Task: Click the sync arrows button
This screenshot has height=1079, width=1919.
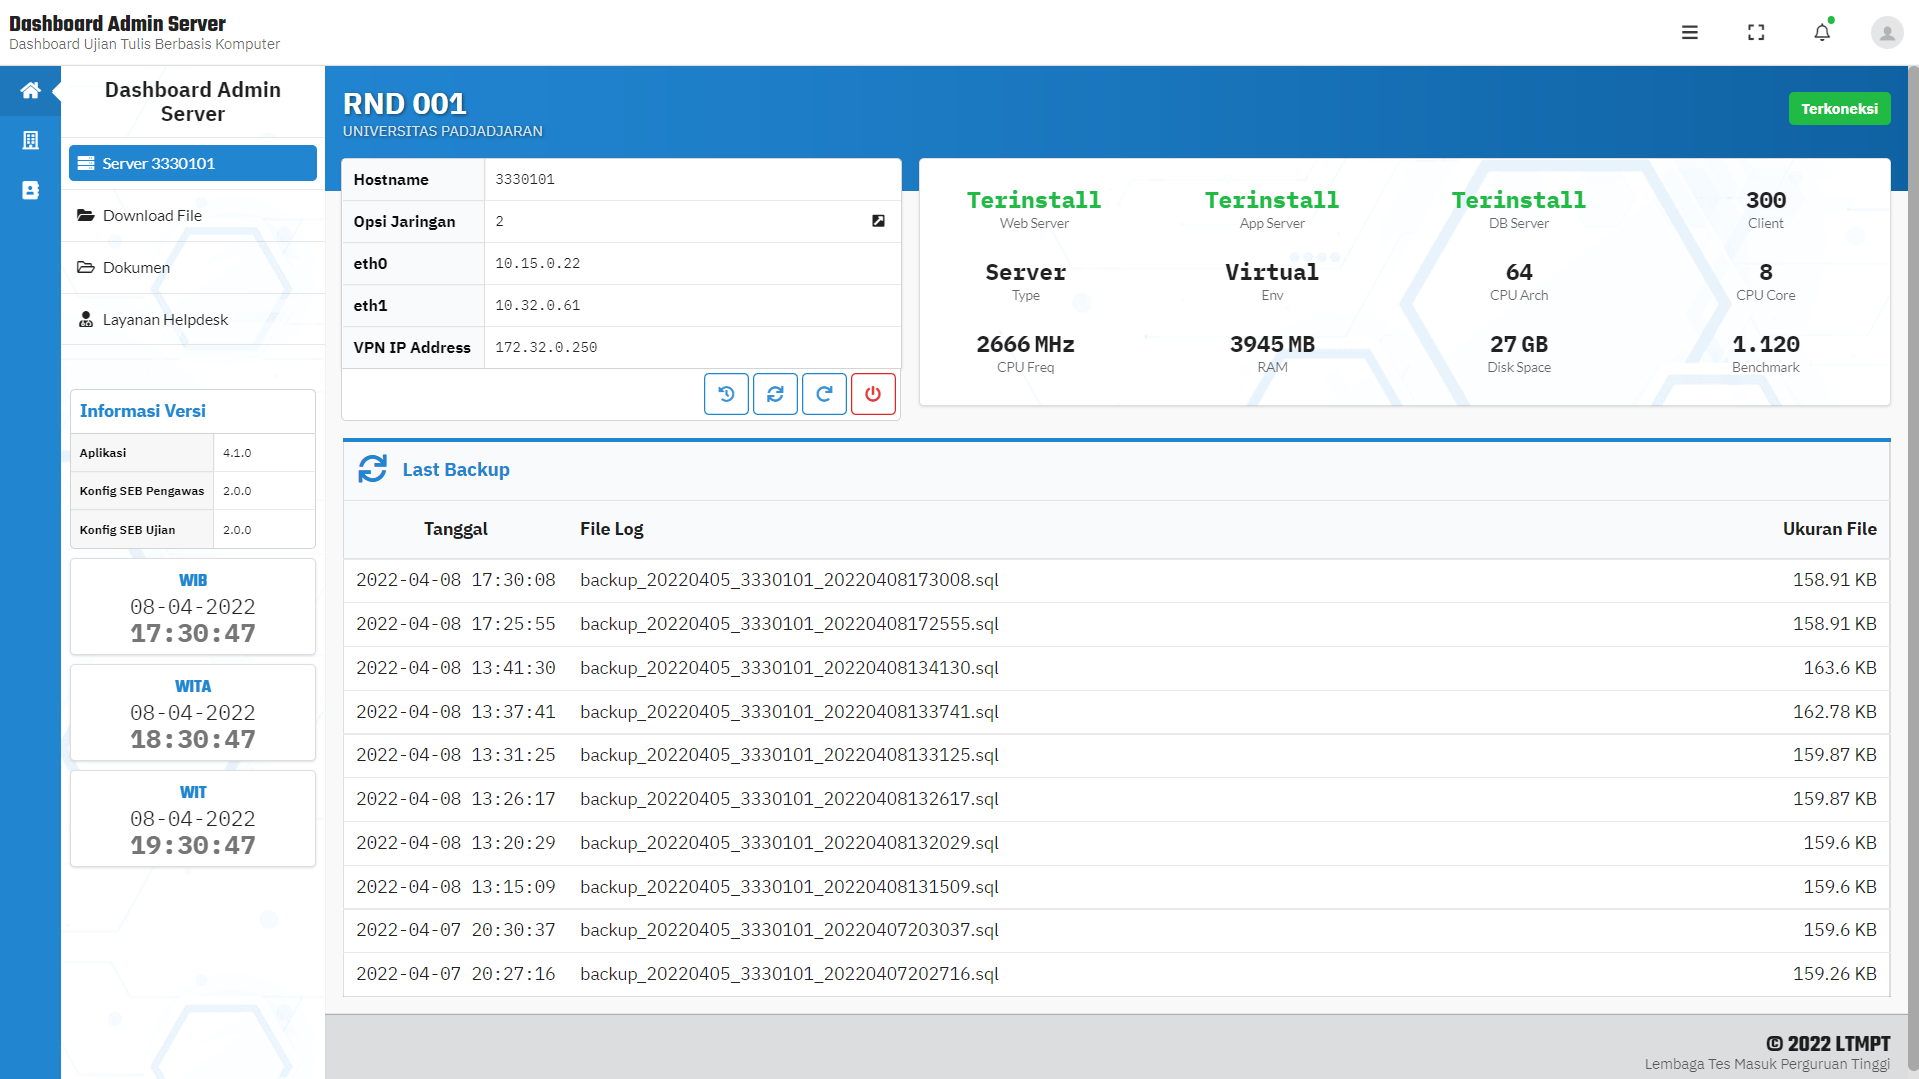Action: click(775, 394)
